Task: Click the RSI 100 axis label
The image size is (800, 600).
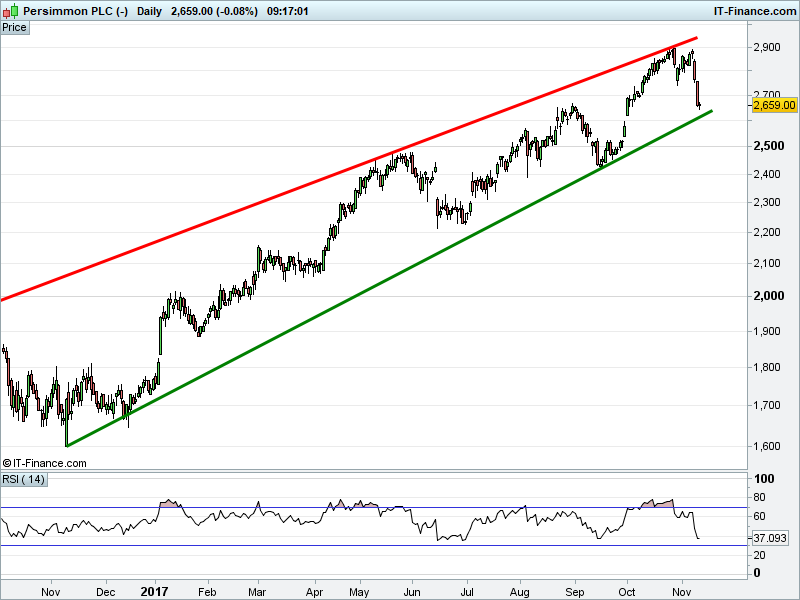Action: [764, 479]
